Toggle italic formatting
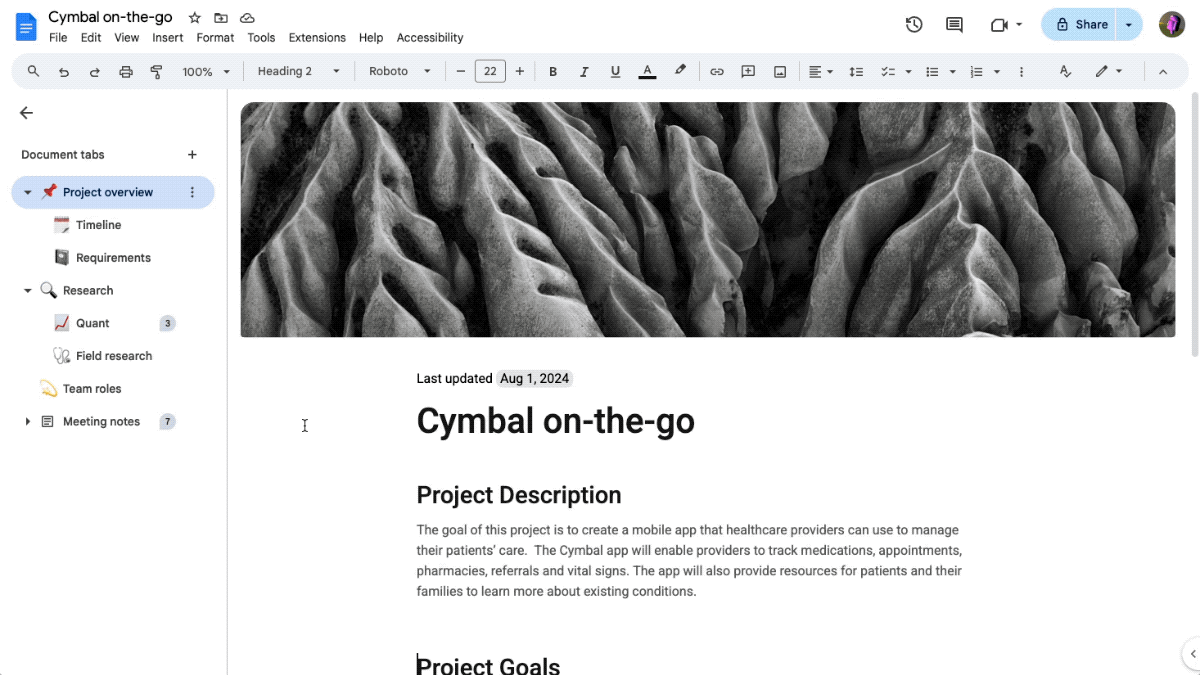Image resolution: width=1200 pixels, height=675 pixels. click(x=584, y=71)
